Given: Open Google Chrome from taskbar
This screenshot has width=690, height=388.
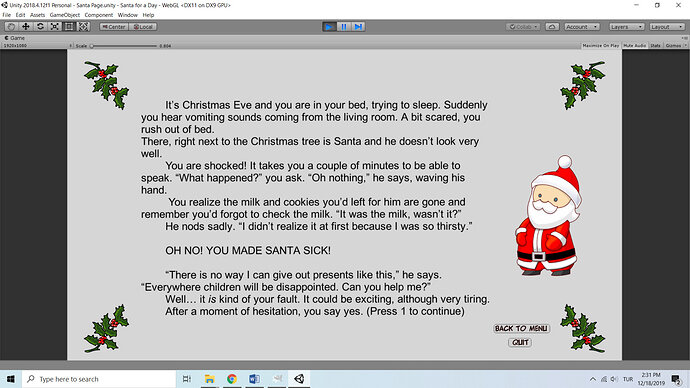Looking at the screenshot, I should (232, 379).
